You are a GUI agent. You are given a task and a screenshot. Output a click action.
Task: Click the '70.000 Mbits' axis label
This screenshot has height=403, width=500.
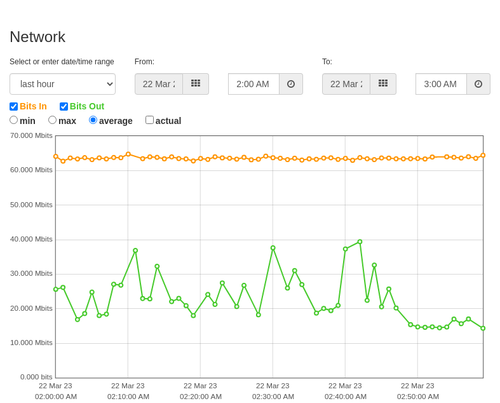coord(31,136)
